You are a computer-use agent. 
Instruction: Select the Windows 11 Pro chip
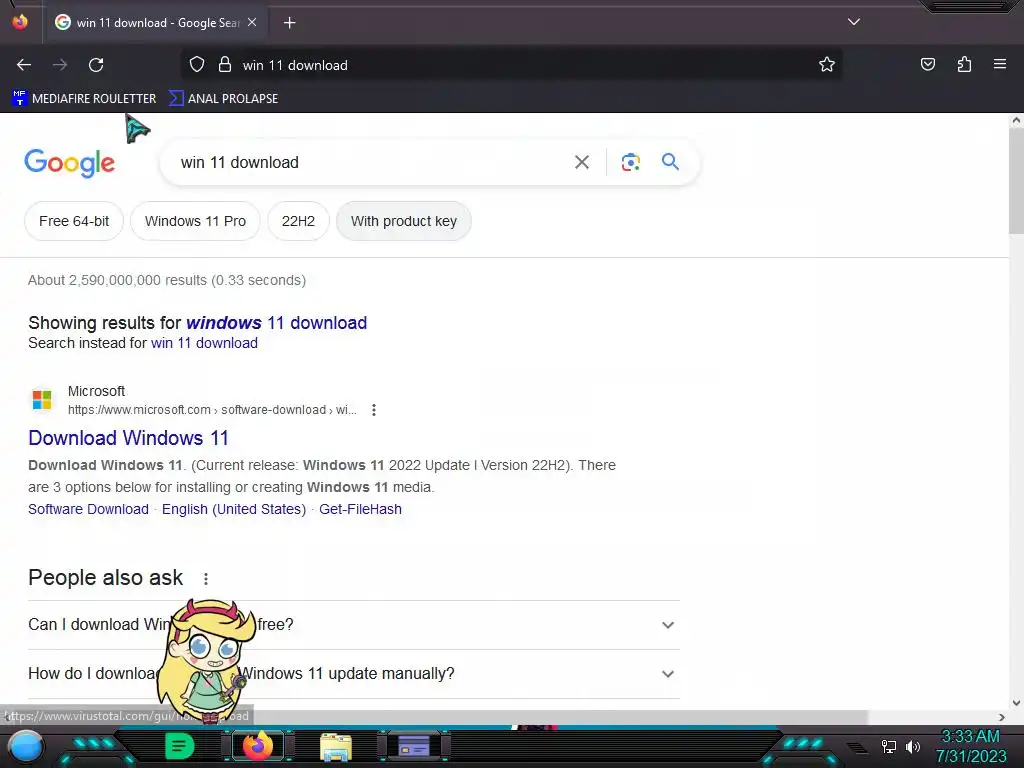coord(195,221)
